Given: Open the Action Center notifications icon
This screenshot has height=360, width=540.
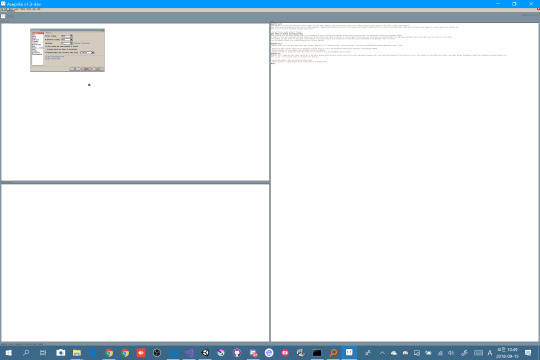Looking at the screenshot, I should [528, 353].
